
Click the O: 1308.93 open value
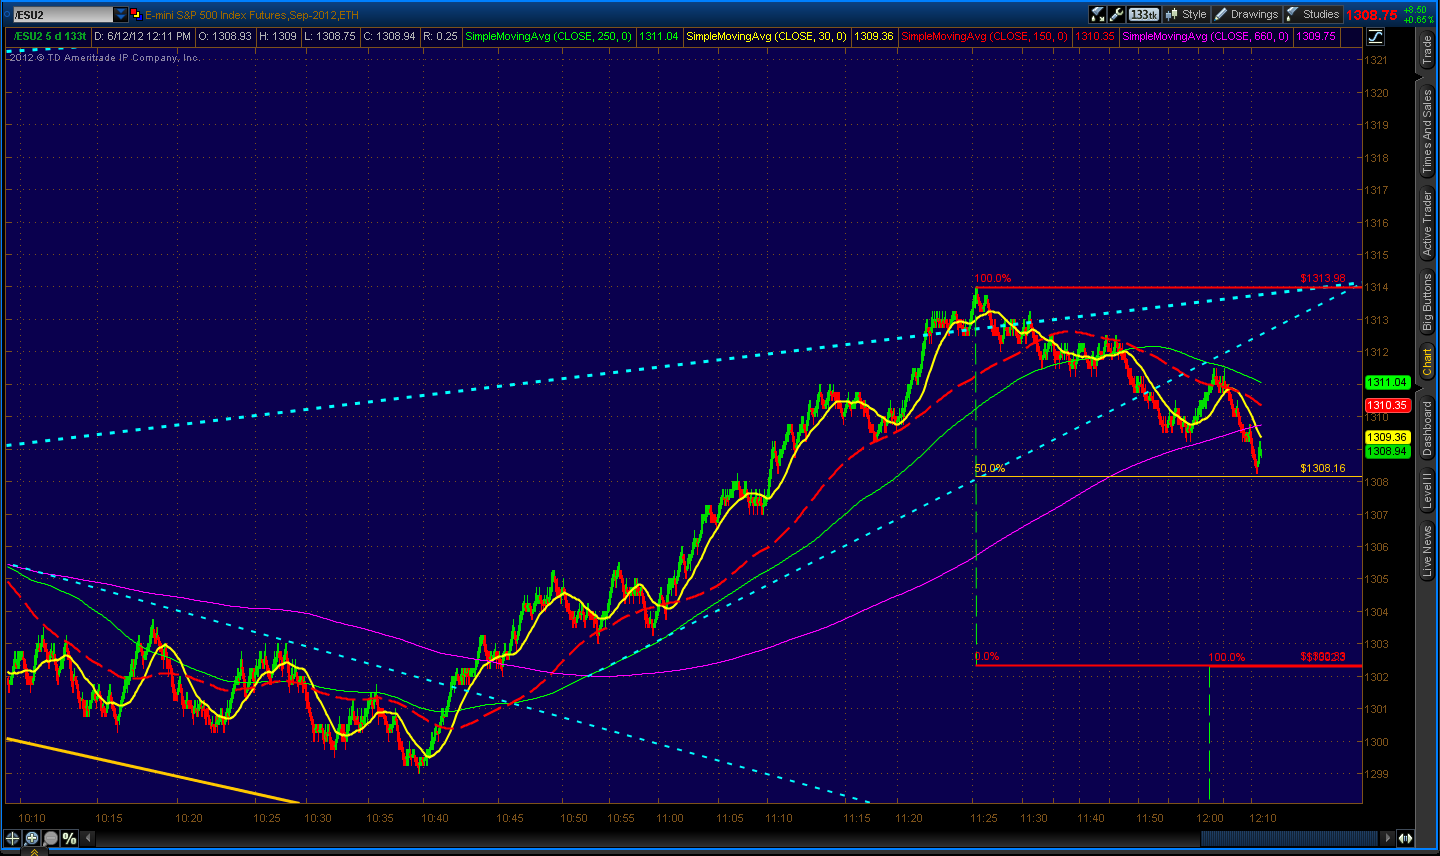click(x=224, y=36)
